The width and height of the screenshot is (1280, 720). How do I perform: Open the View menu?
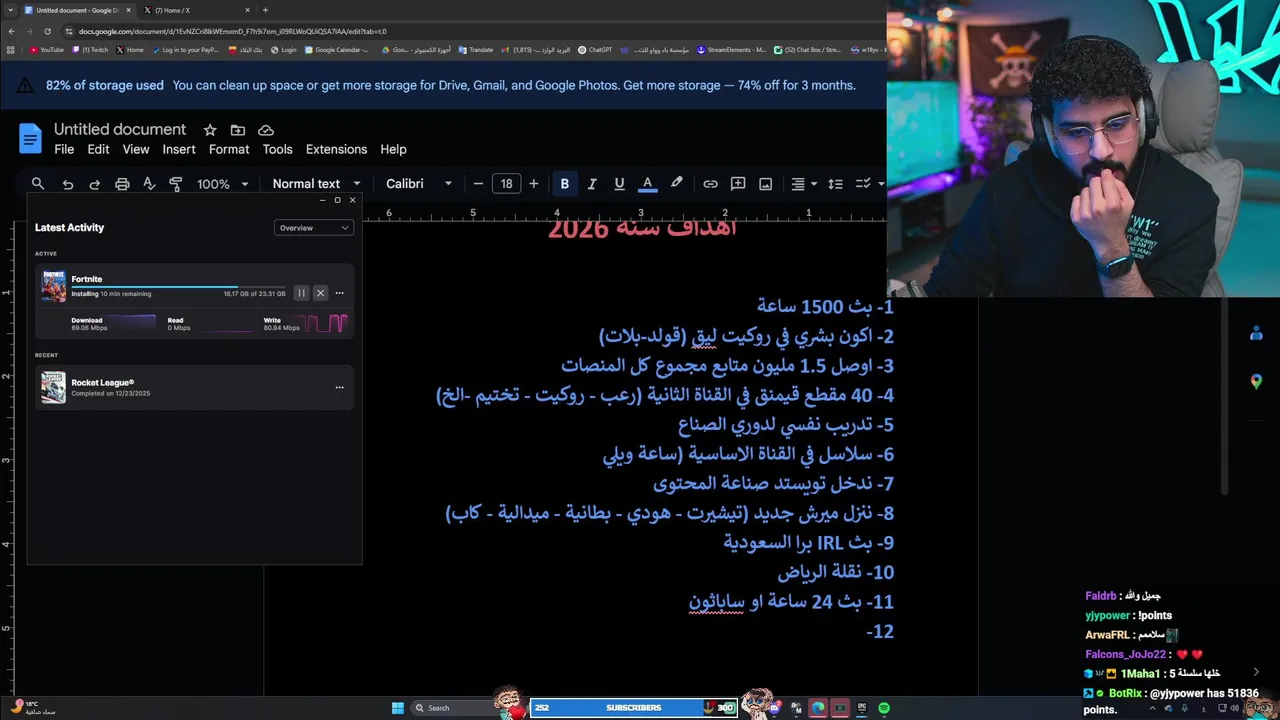click(136, 149)
